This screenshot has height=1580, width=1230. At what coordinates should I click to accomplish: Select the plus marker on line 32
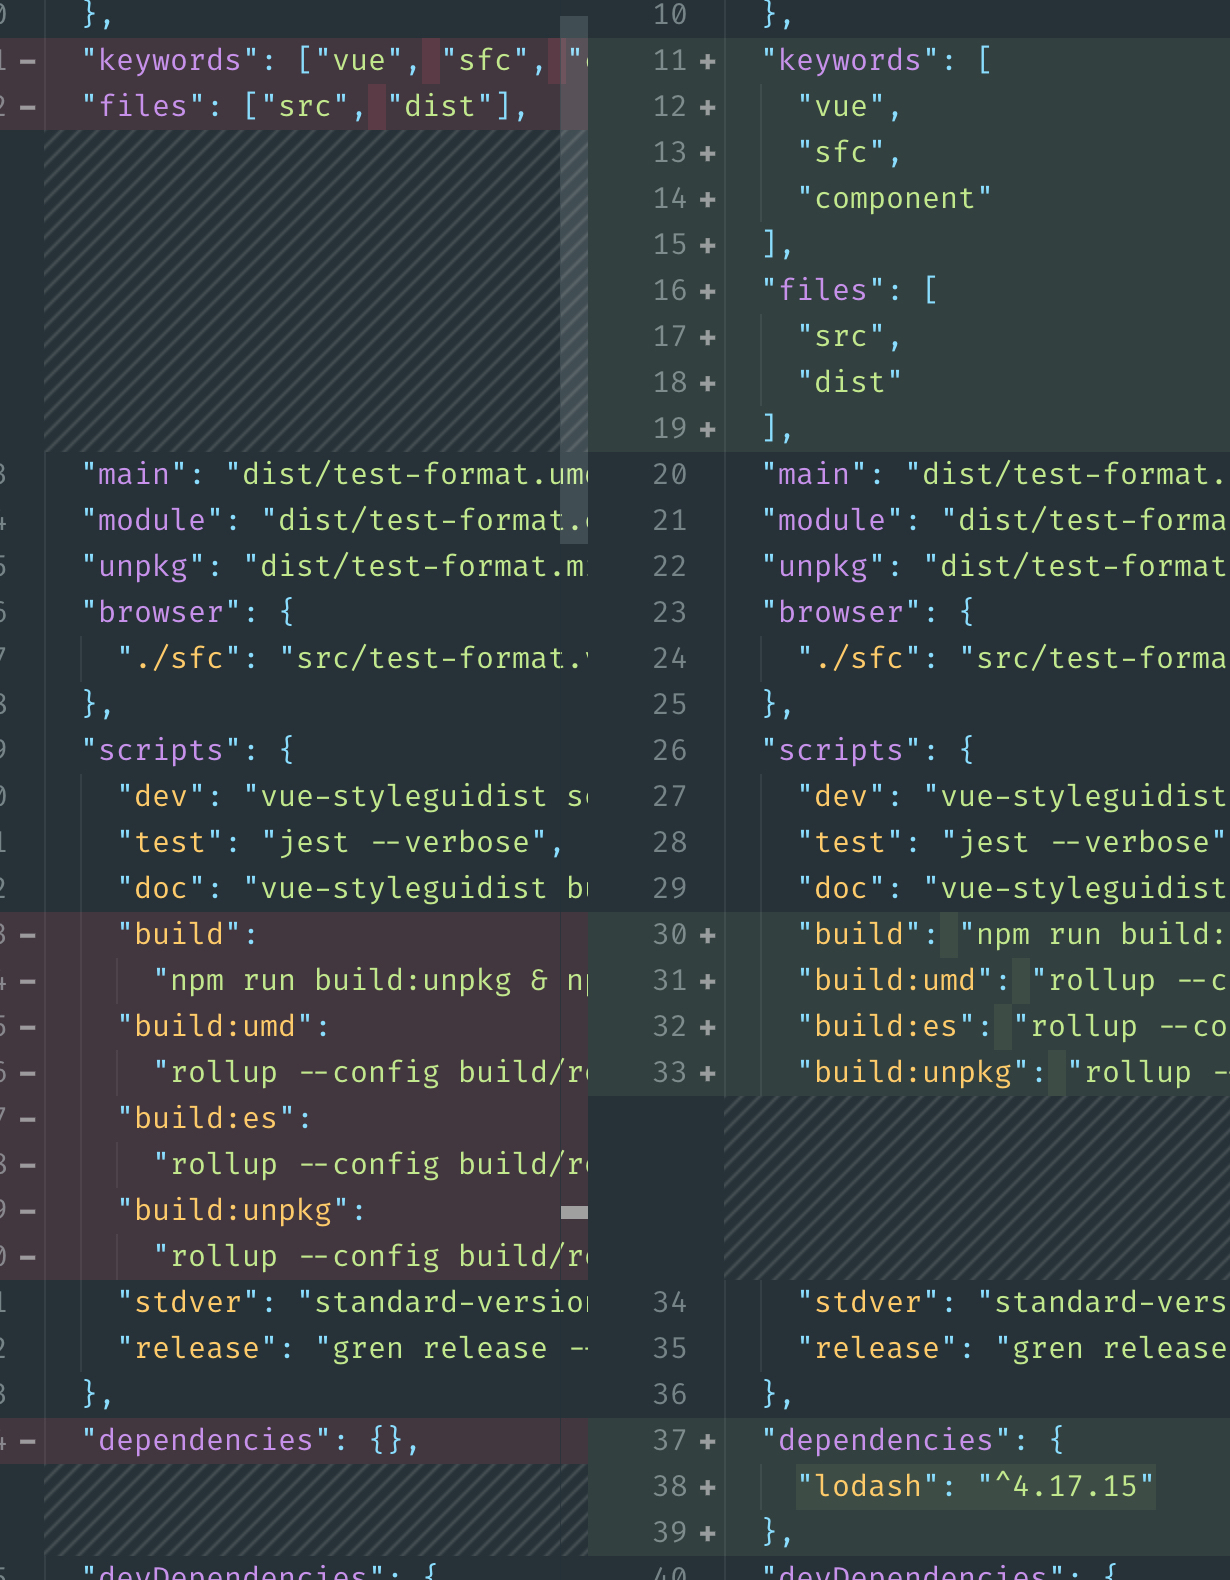pyautogui.click(x=708, y=1027)
